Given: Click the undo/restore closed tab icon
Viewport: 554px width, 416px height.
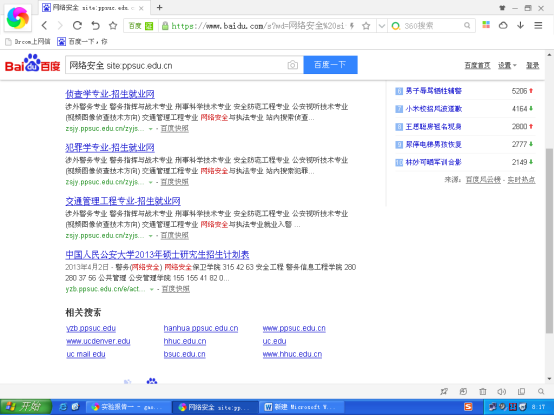Looking at the screenshot, I should [x=95, y=25].
